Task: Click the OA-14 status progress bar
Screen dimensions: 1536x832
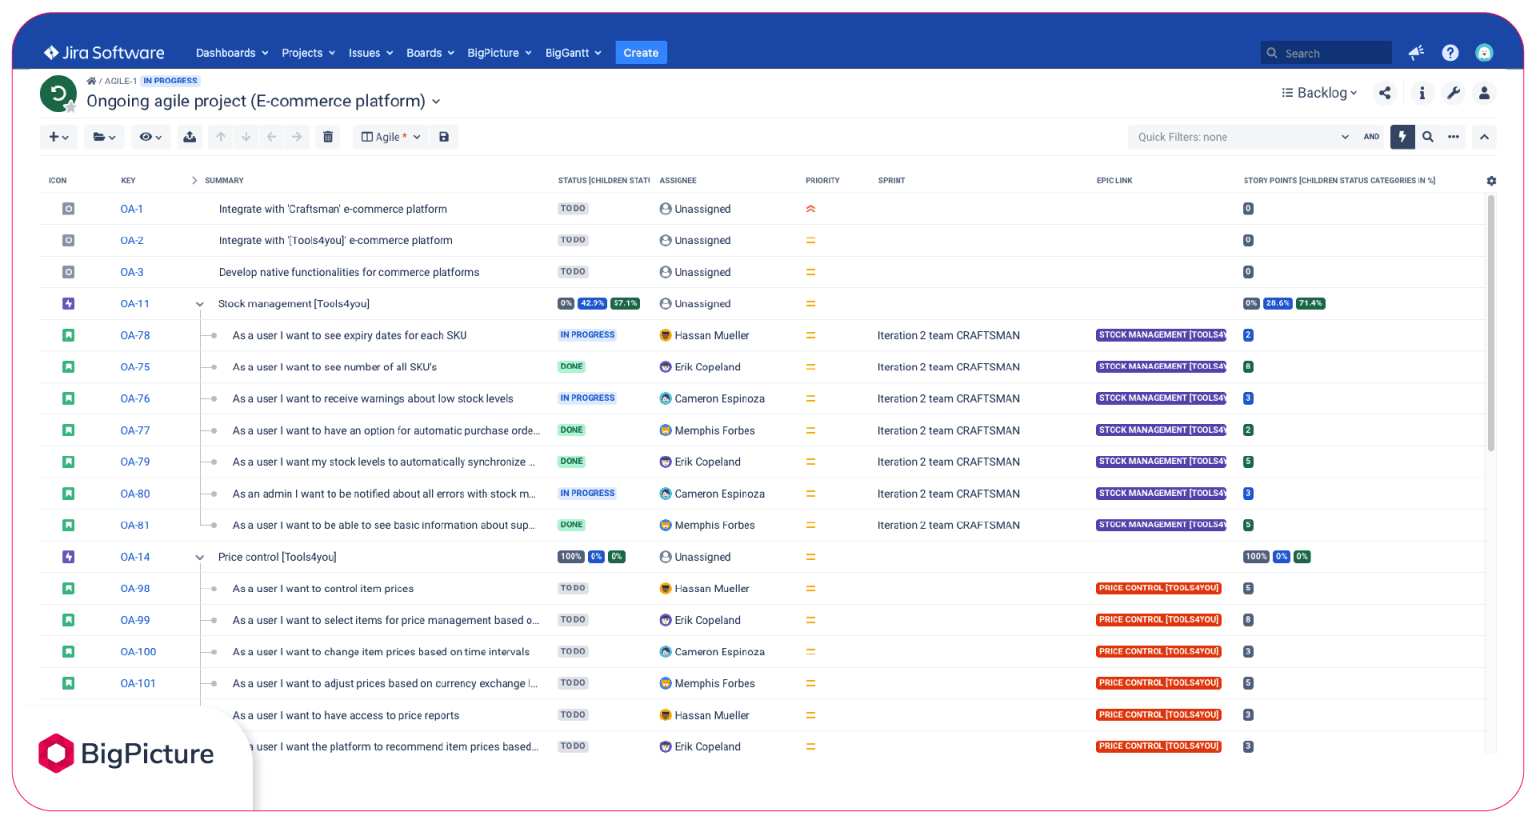Action: pyautogui.click(x=592, y=556)
